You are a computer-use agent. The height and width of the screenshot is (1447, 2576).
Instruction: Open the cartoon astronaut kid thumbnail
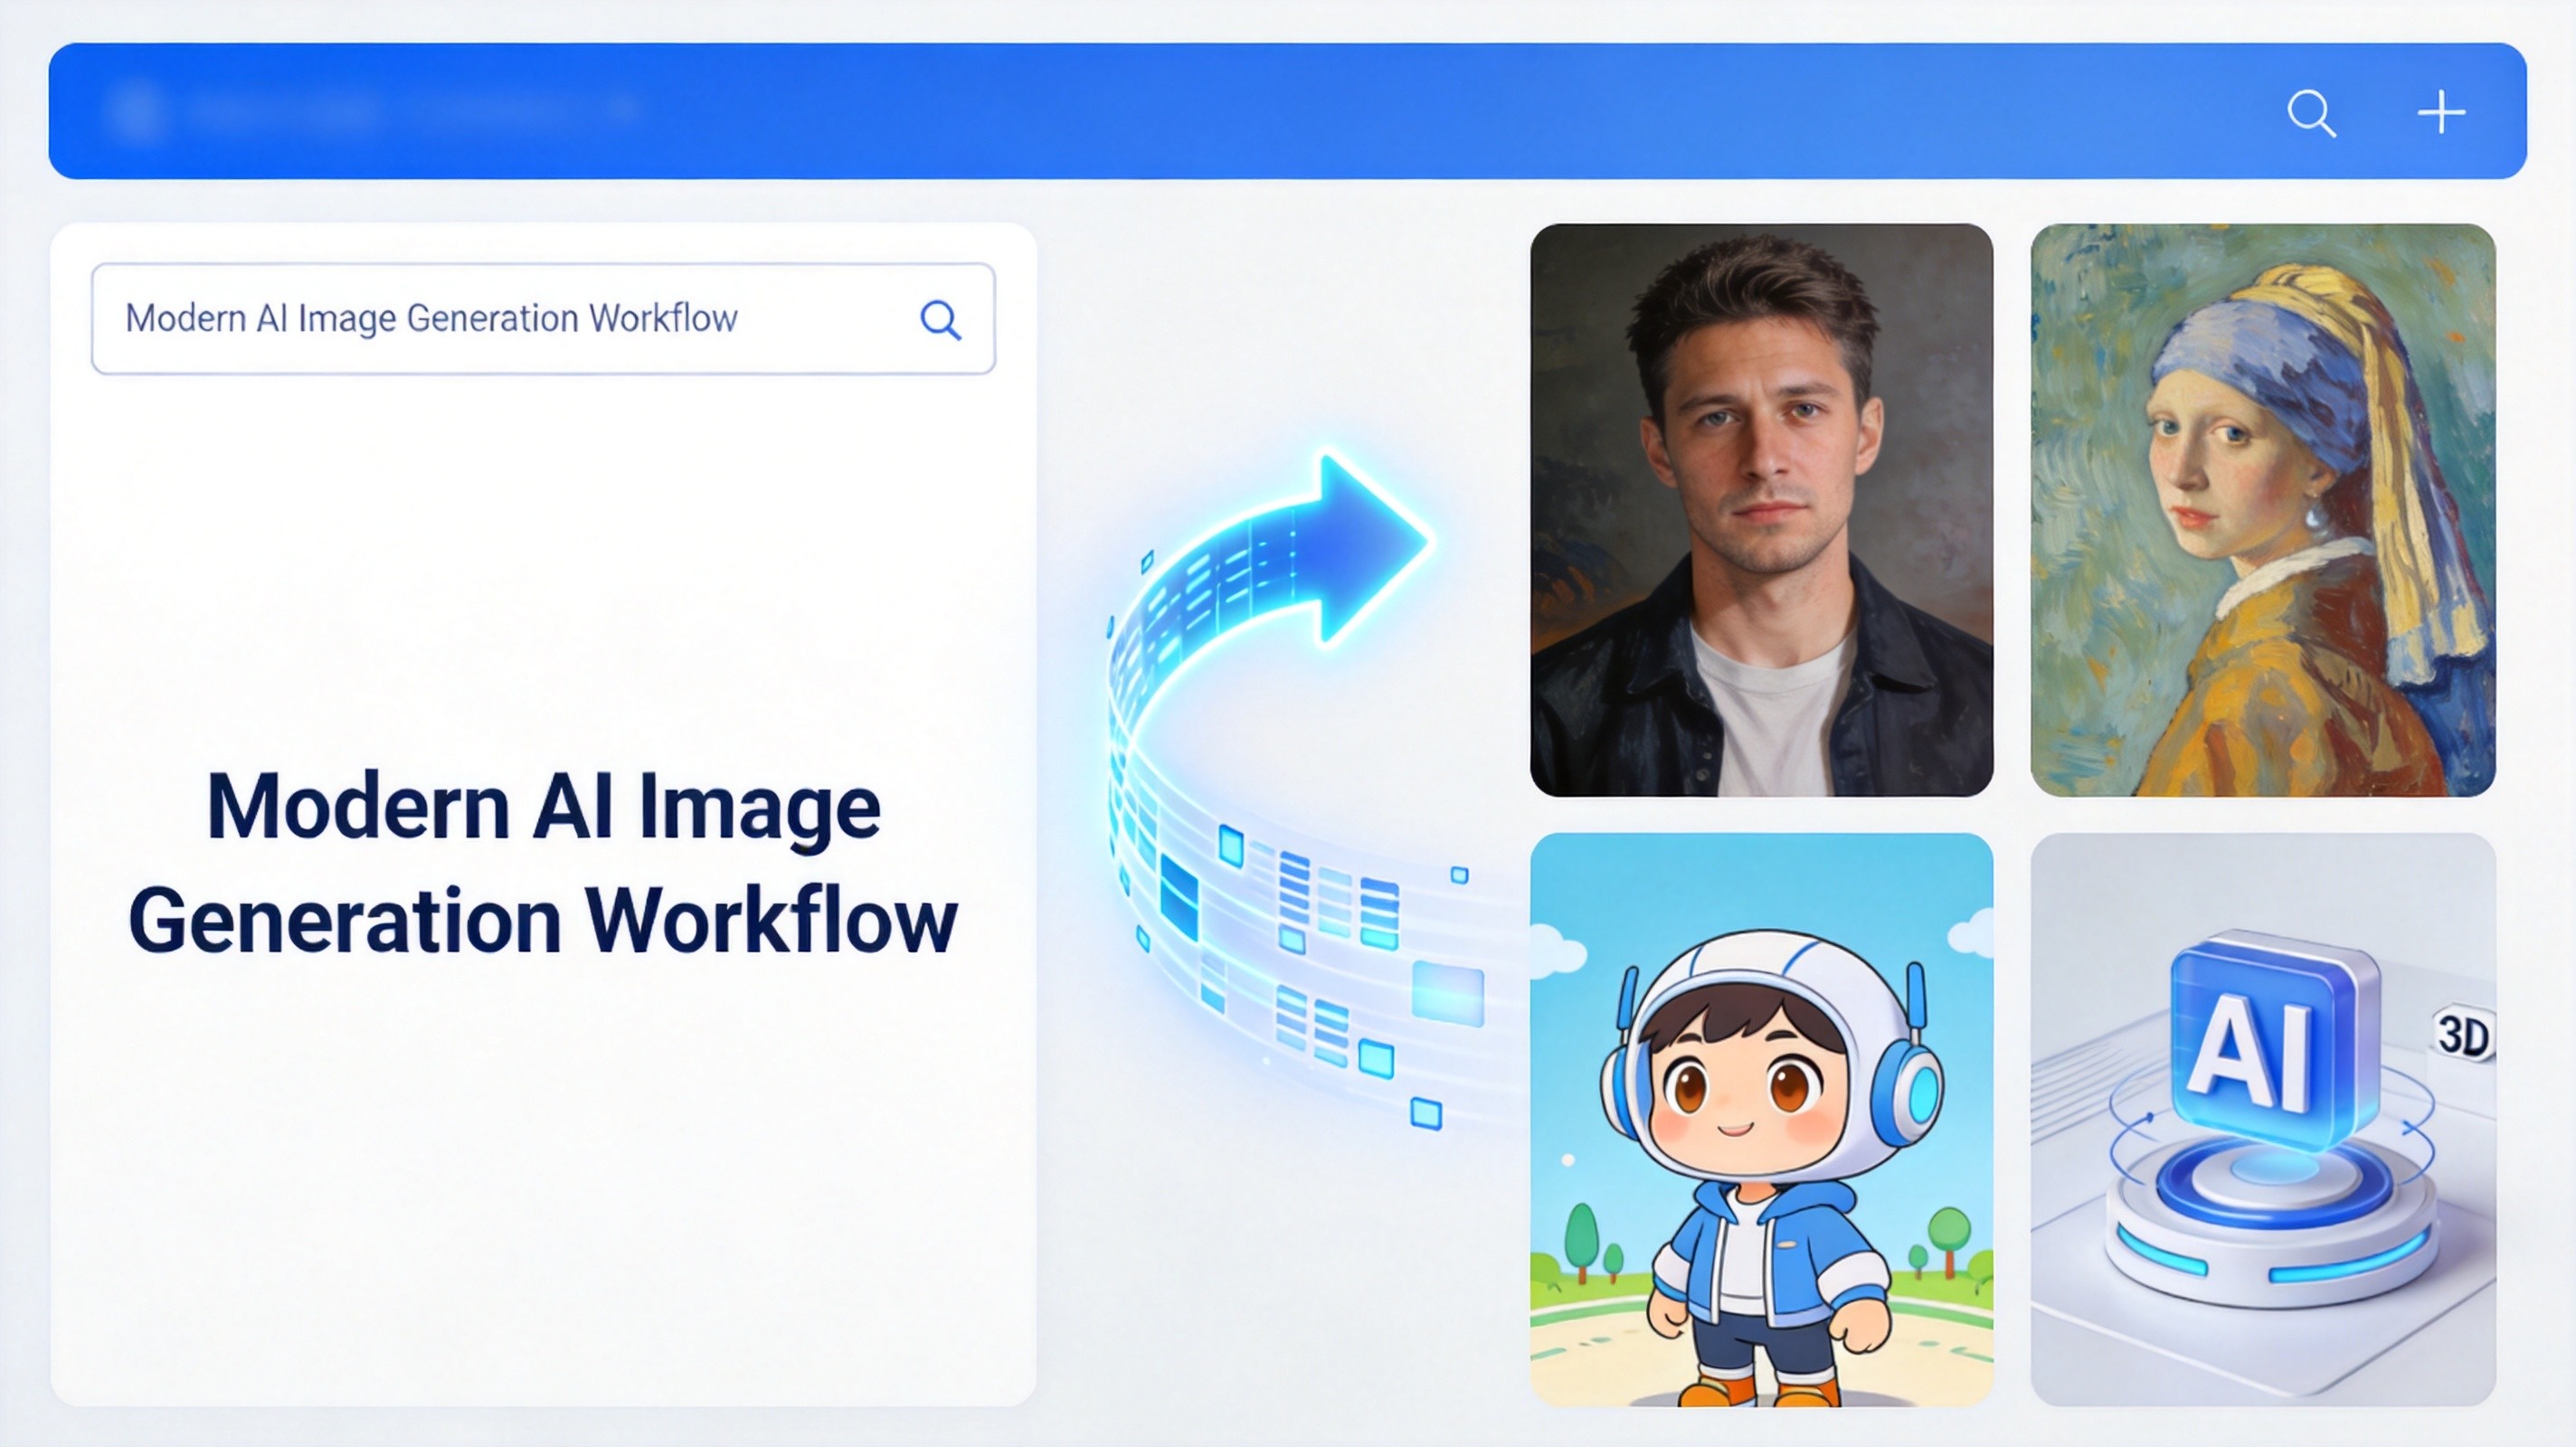point(1761,1120)
